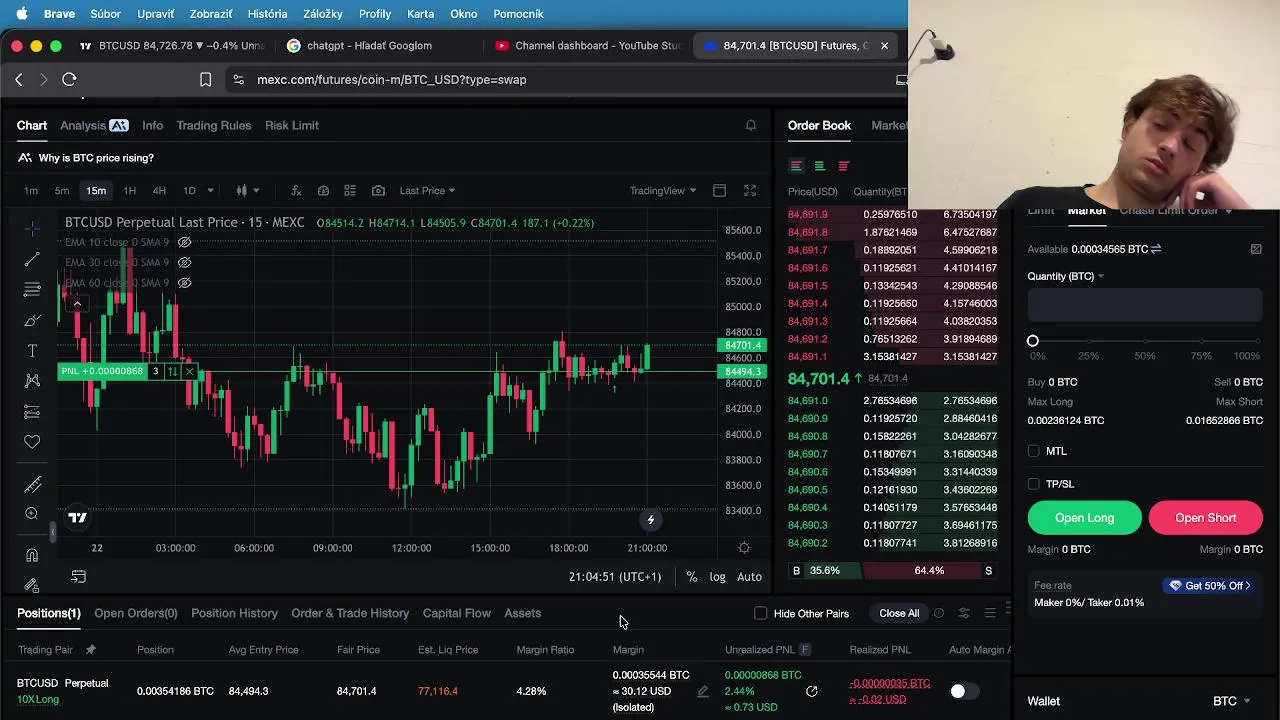
Task: Collapse the indicator legend arrow
Action: click(x=76, y=303)
